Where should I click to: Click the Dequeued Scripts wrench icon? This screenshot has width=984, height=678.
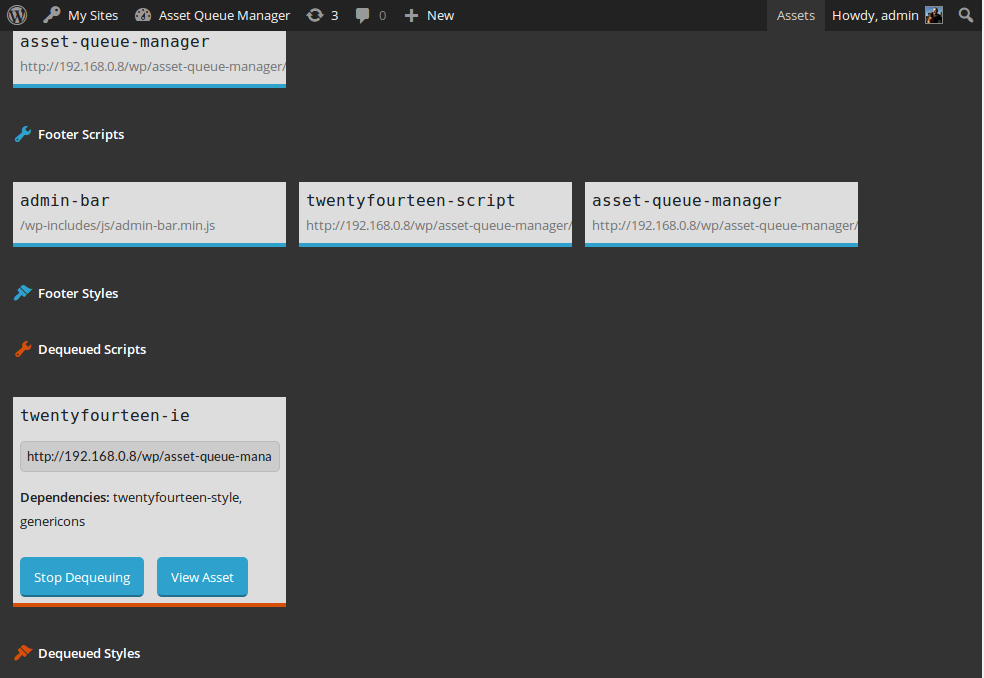pos(23,349)
